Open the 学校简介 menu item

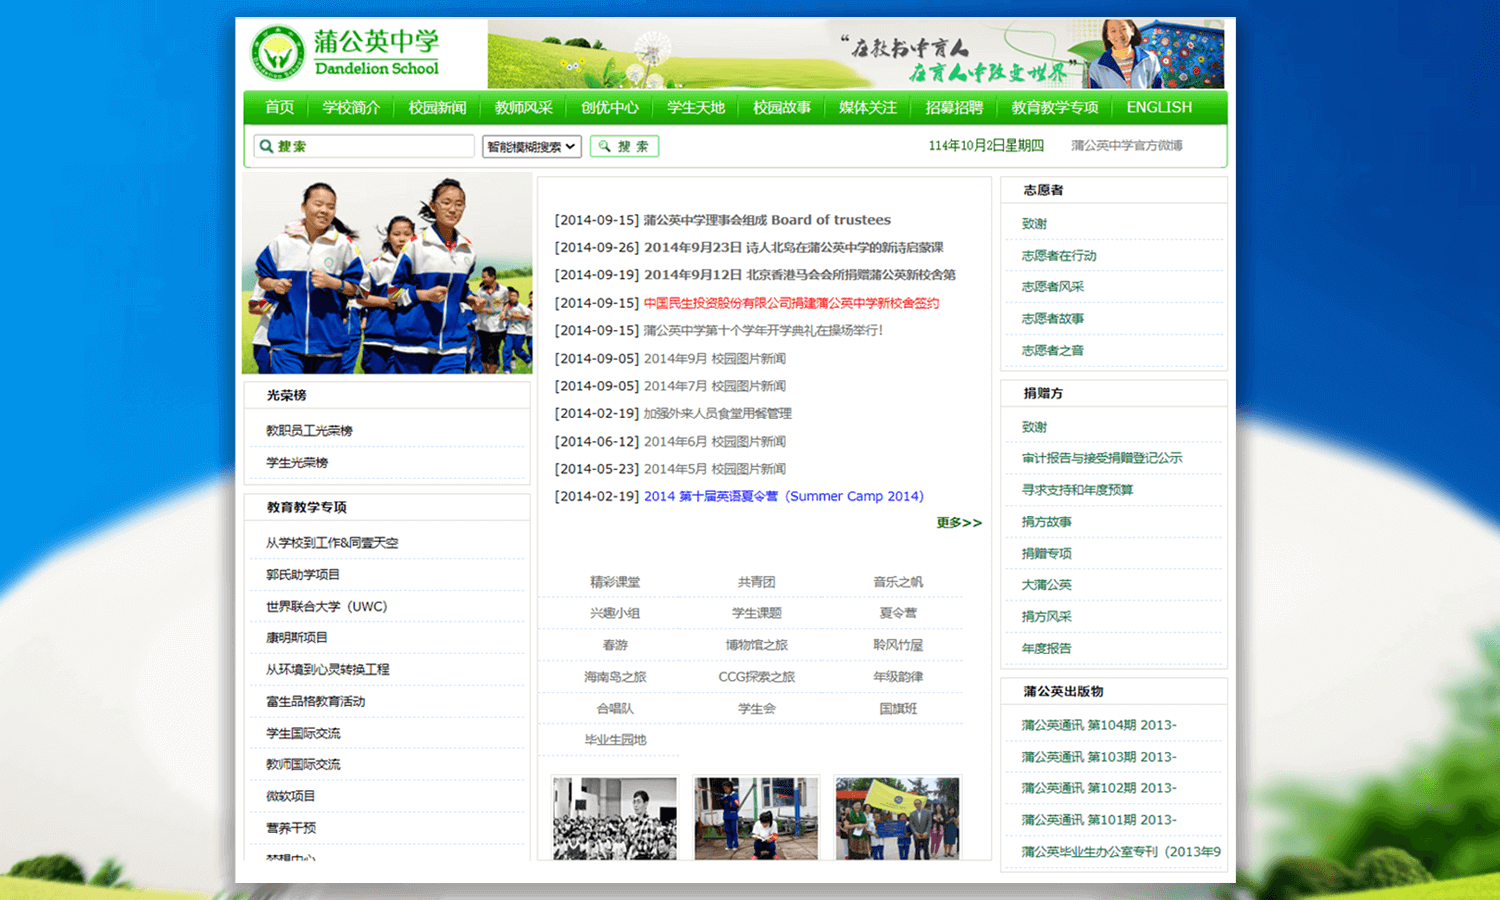(351, 107)
